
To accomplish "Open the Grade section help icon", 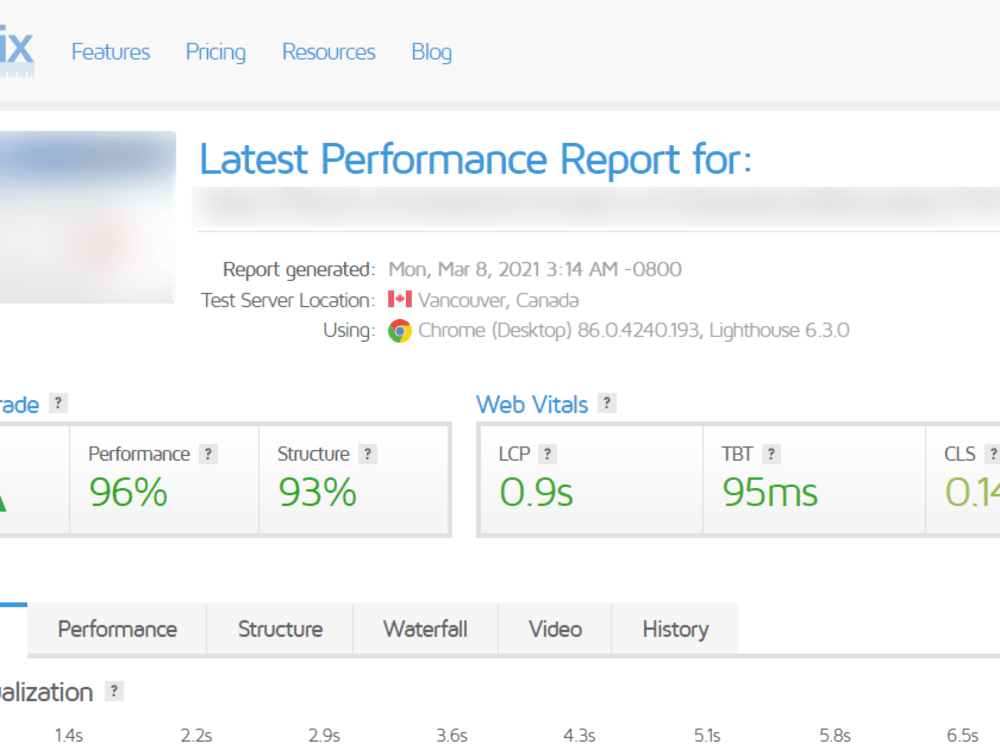I will (x=58, y=404).
